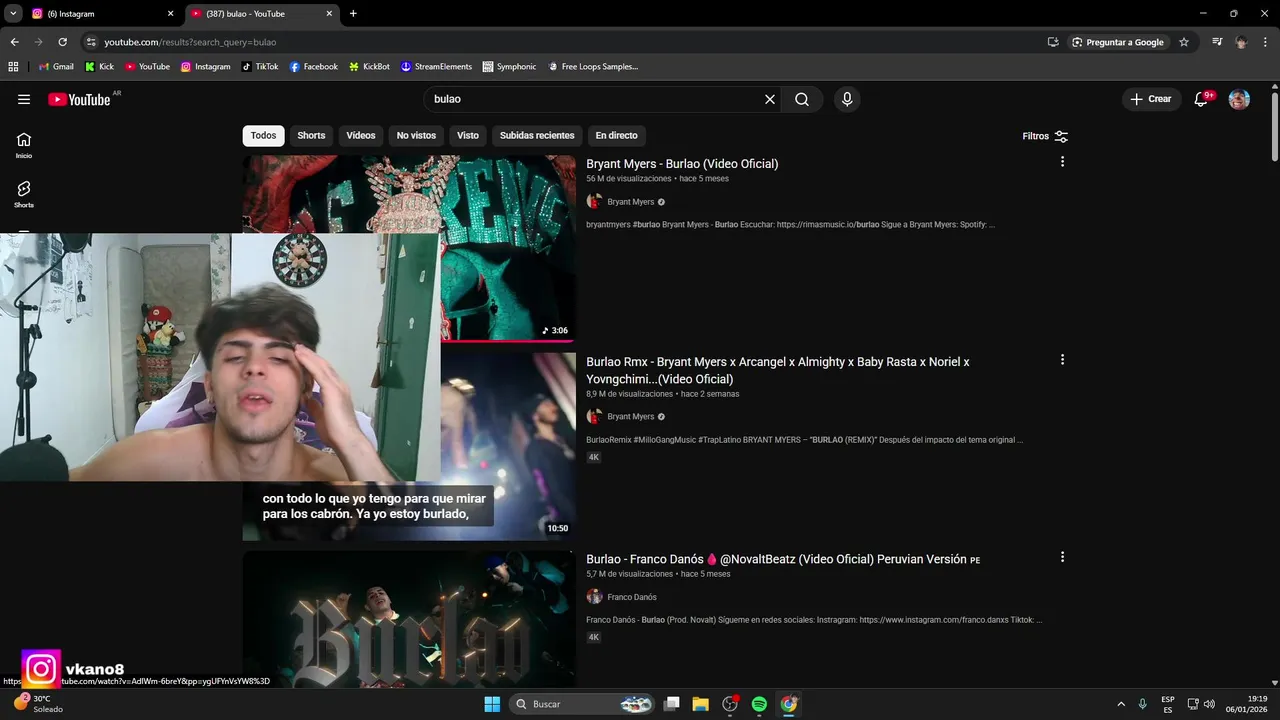Clear the search box with the X
The image size is (1280, 720).
770,99
